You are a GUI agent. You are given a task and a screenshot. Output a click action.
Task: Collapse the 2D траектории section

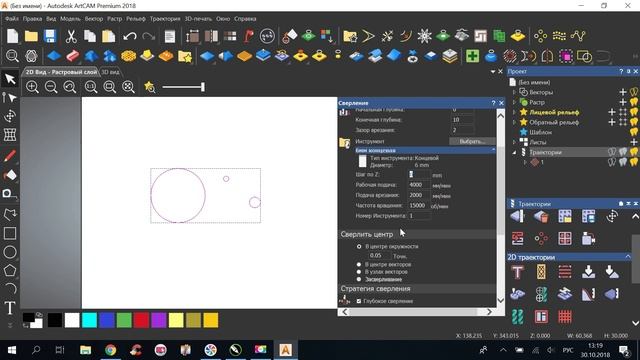(628, 257)
